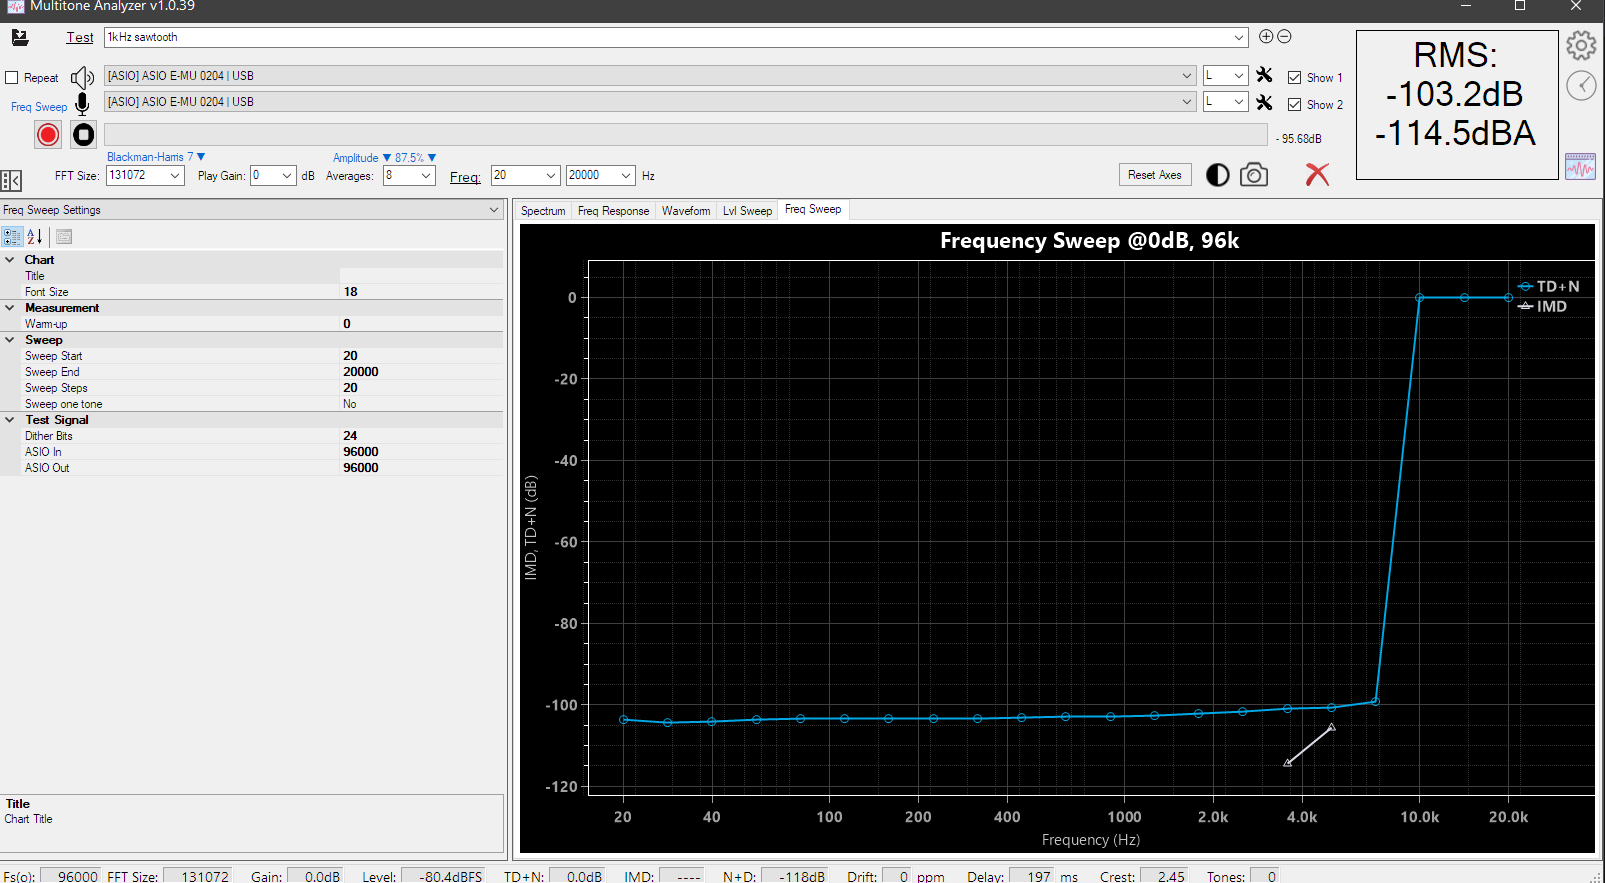
Task: Collapse the Test Signal category
Action: 10,420
